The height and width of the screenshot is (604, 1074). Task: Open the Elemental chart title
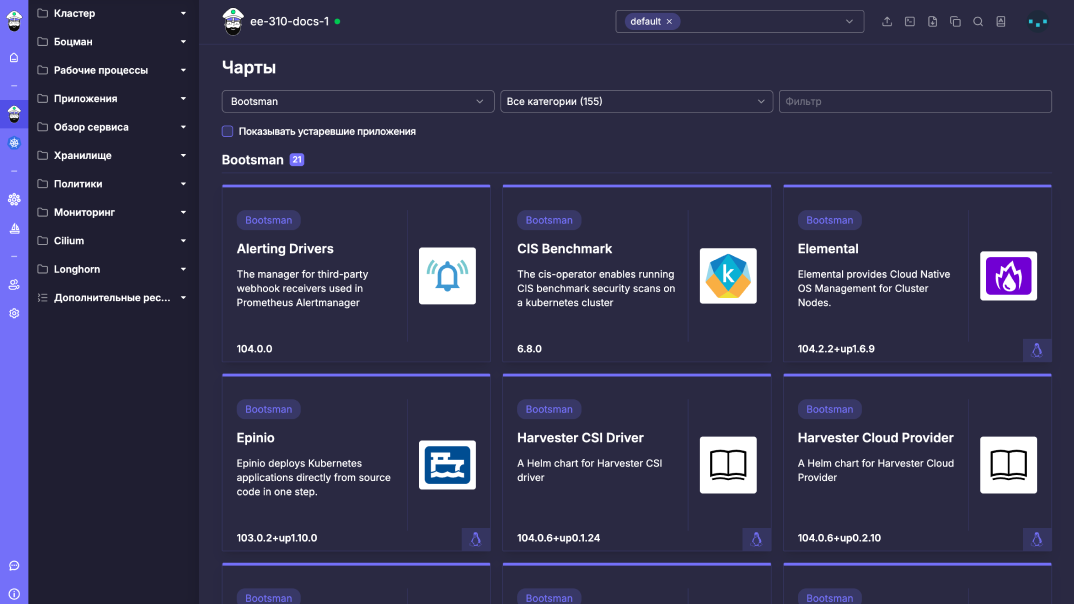(827, 249)
